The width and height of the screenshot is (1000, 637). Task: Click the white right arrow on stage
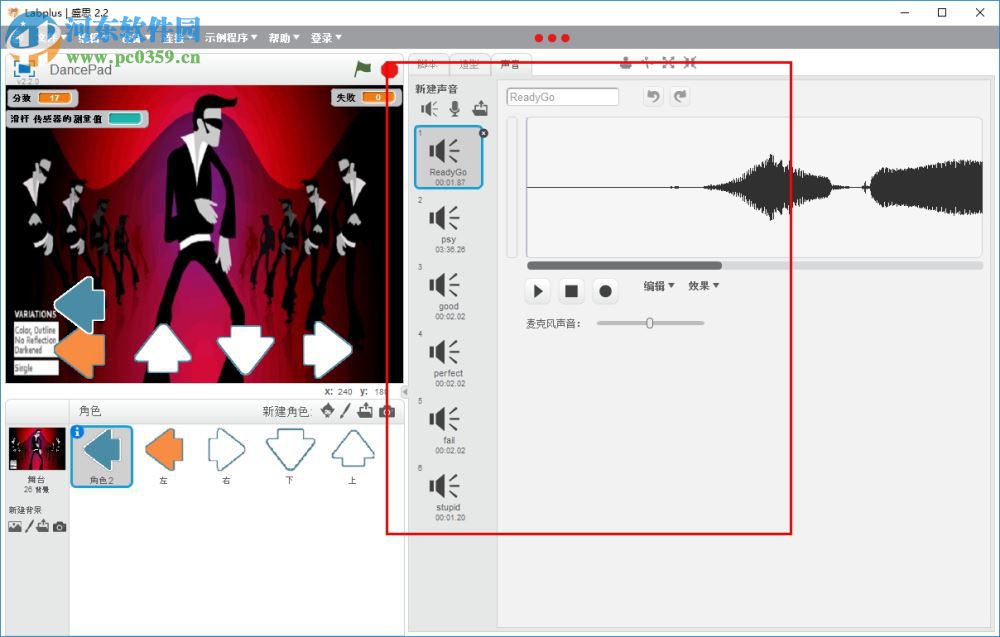click(328, 349)
